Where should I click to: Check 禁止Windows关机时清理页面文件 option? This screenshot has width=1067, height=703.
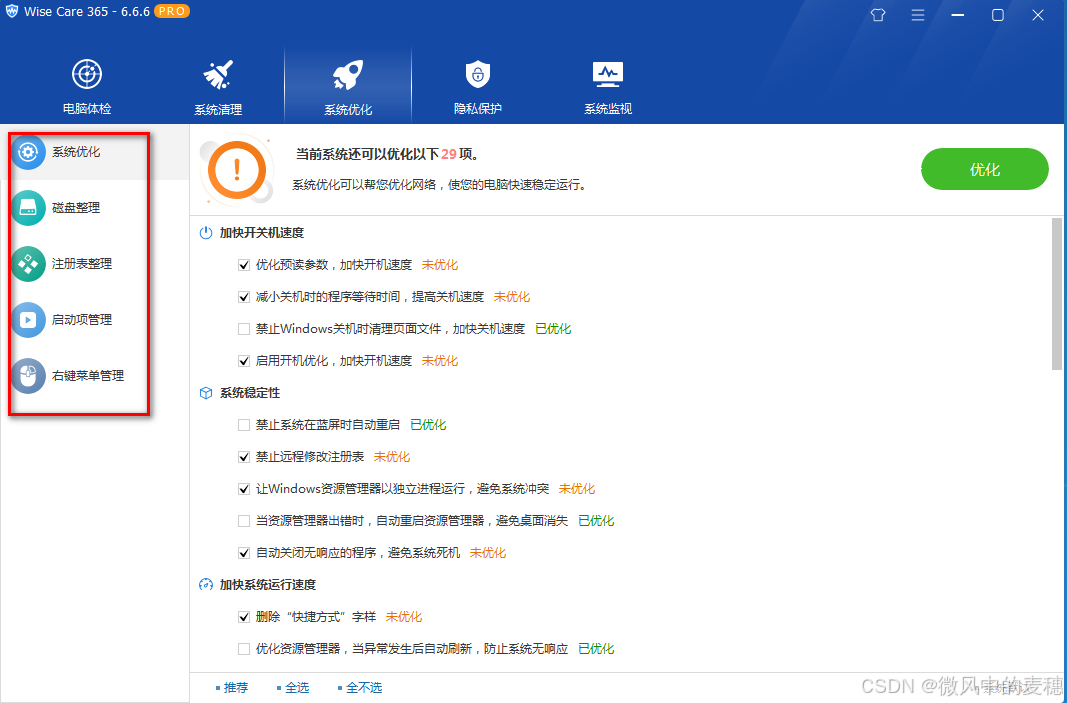coord(244,329)
